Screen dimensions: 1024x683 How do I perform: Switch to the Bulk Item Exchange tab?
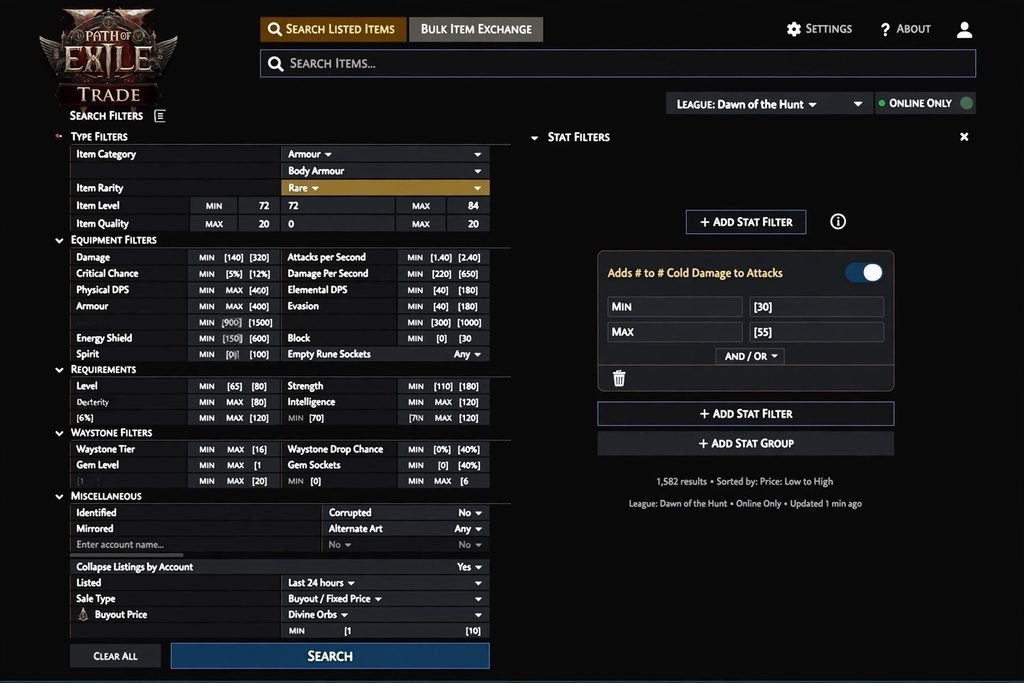476,29
